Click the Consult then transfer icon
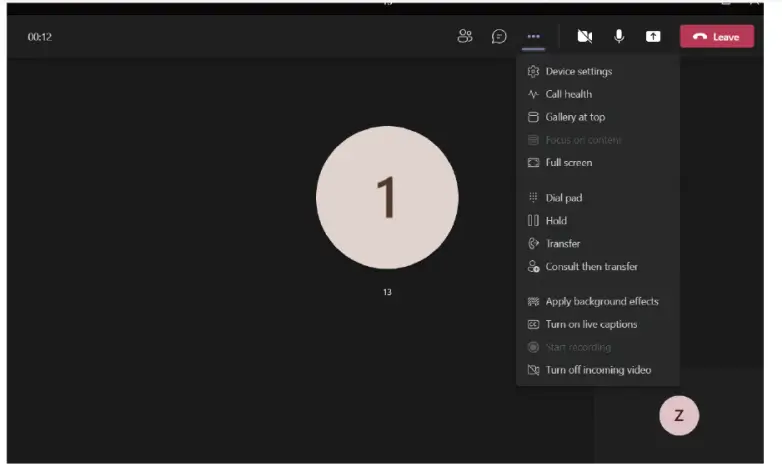The image size is (782, 471). 533,266
